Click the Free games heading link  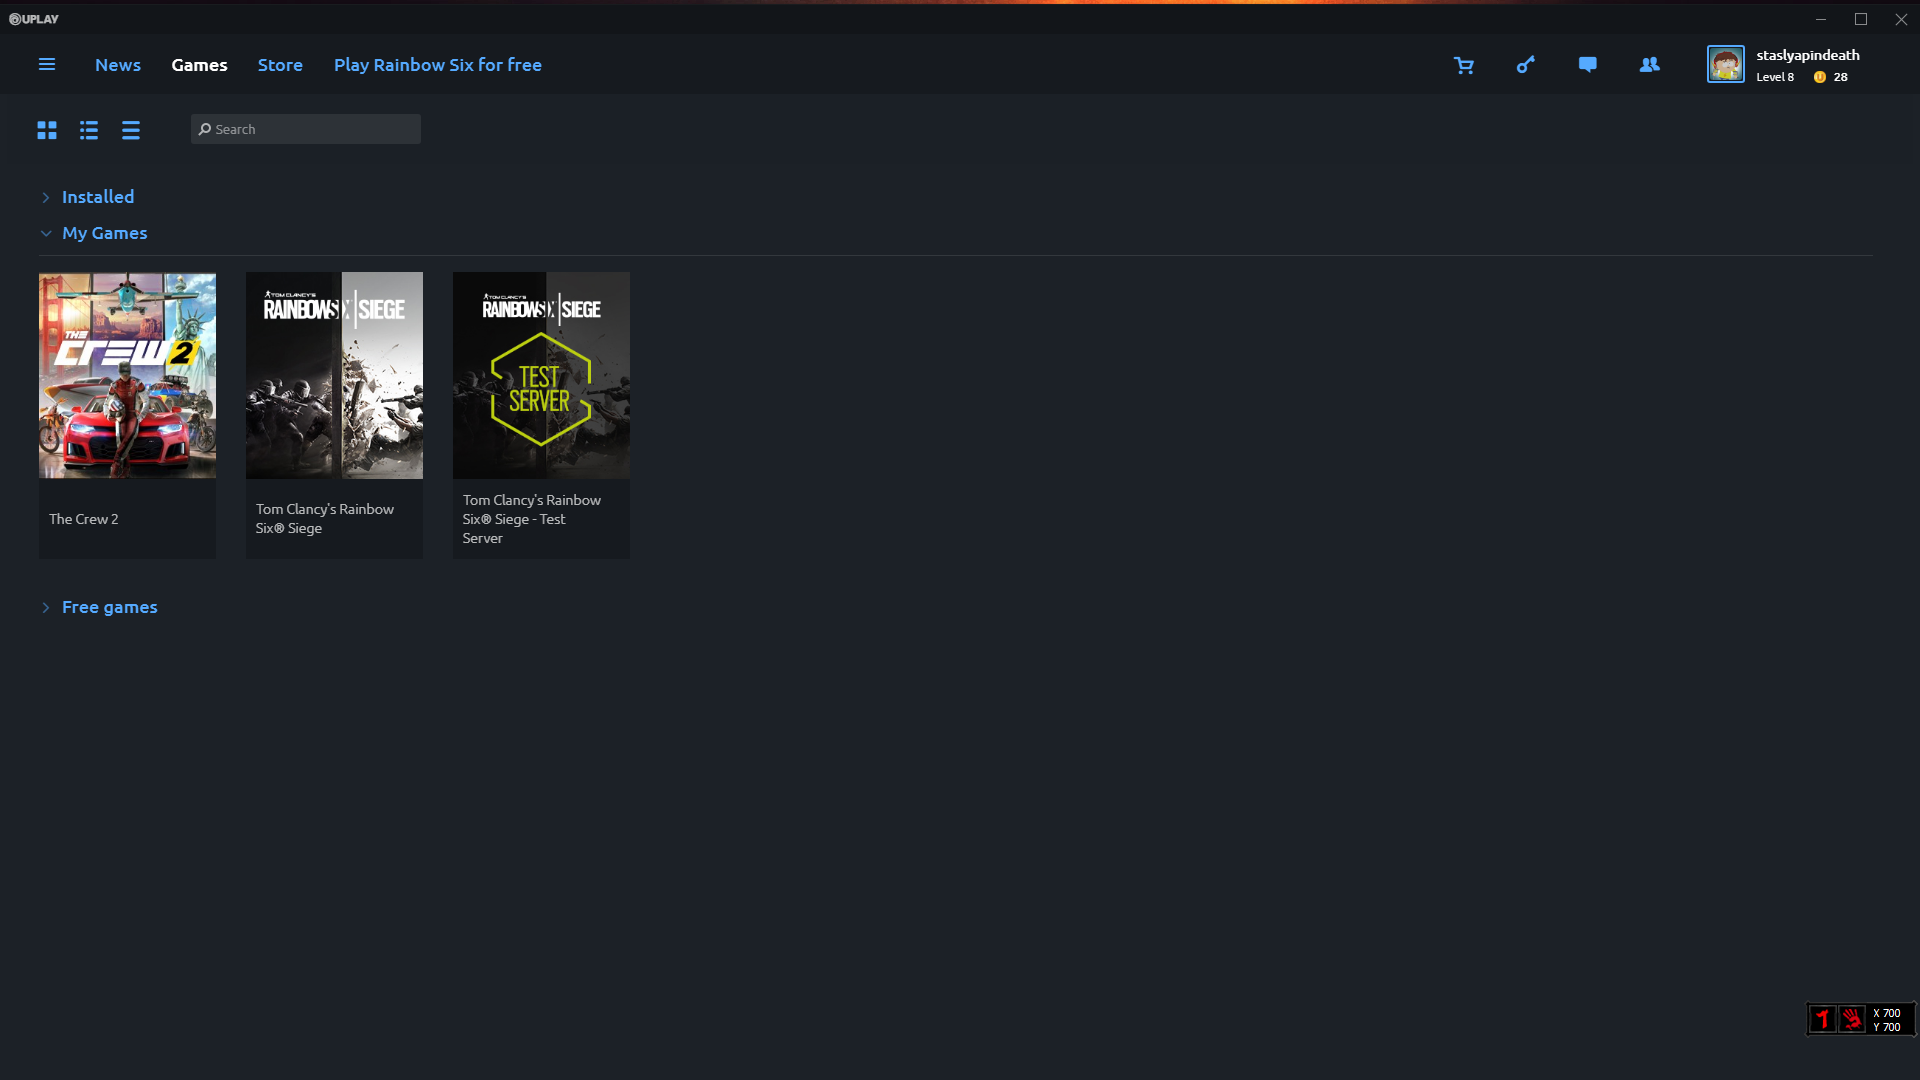[110, 607]
